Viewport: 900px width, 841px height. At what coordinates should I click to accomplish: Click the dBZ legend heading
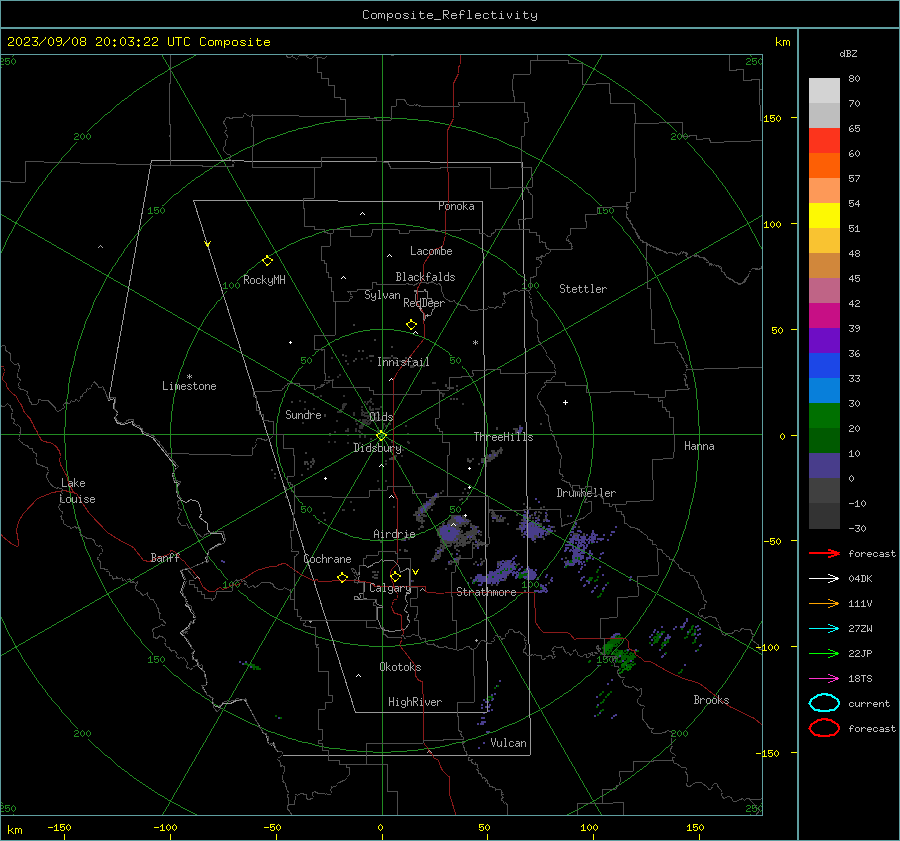point(848,54)
